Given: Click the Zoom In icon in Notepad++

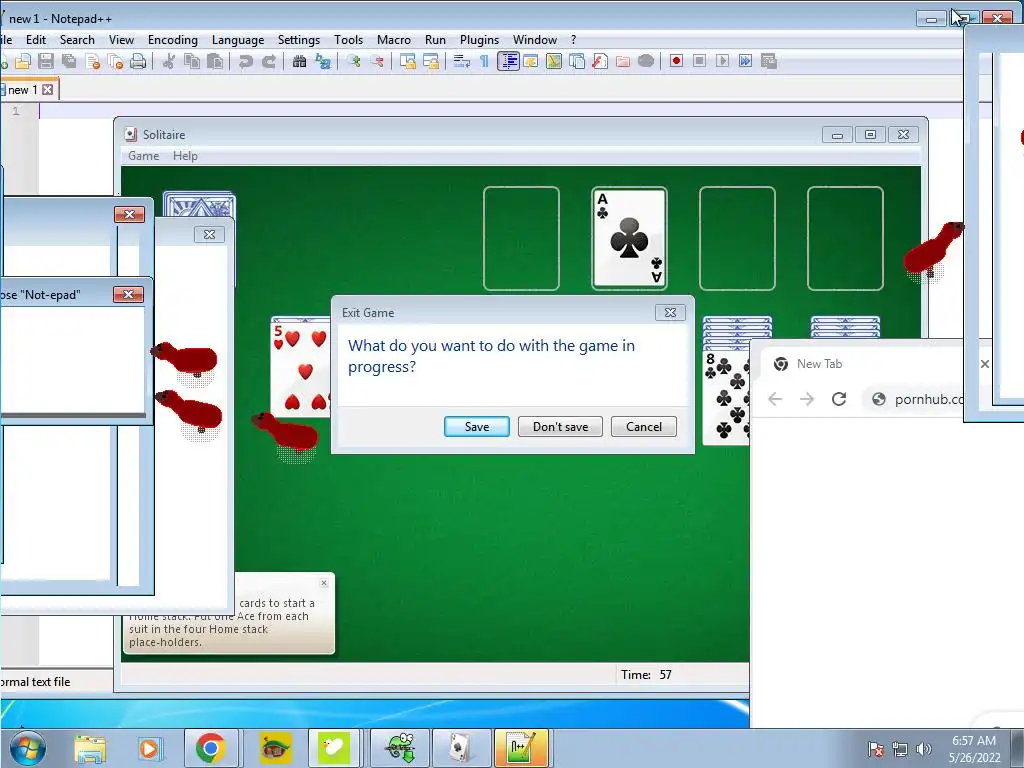Looking at the screenshot, I should point(354,61).
